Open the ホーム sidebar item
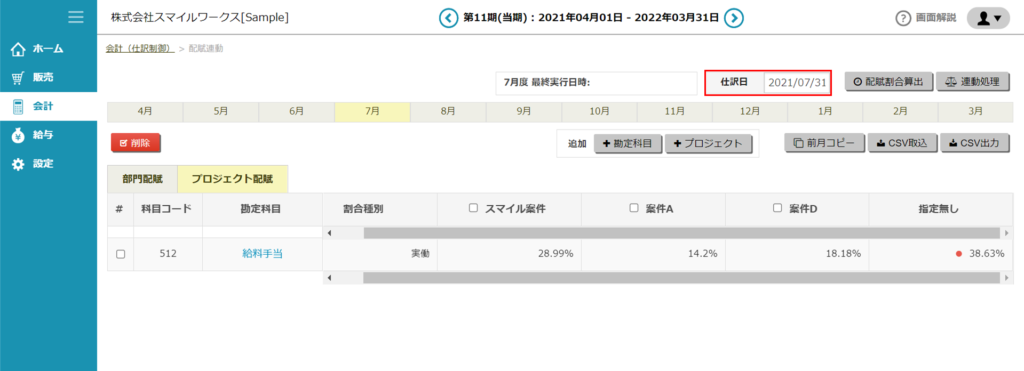The height and width of the screenshot is (371, 1024). (x=48, y=49)
